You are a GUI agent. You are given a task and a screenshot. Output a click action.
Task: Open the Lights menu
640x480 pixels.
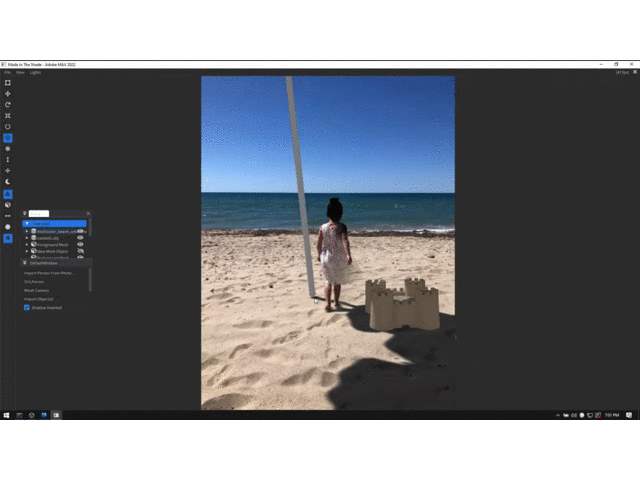(x=35, y=72)
